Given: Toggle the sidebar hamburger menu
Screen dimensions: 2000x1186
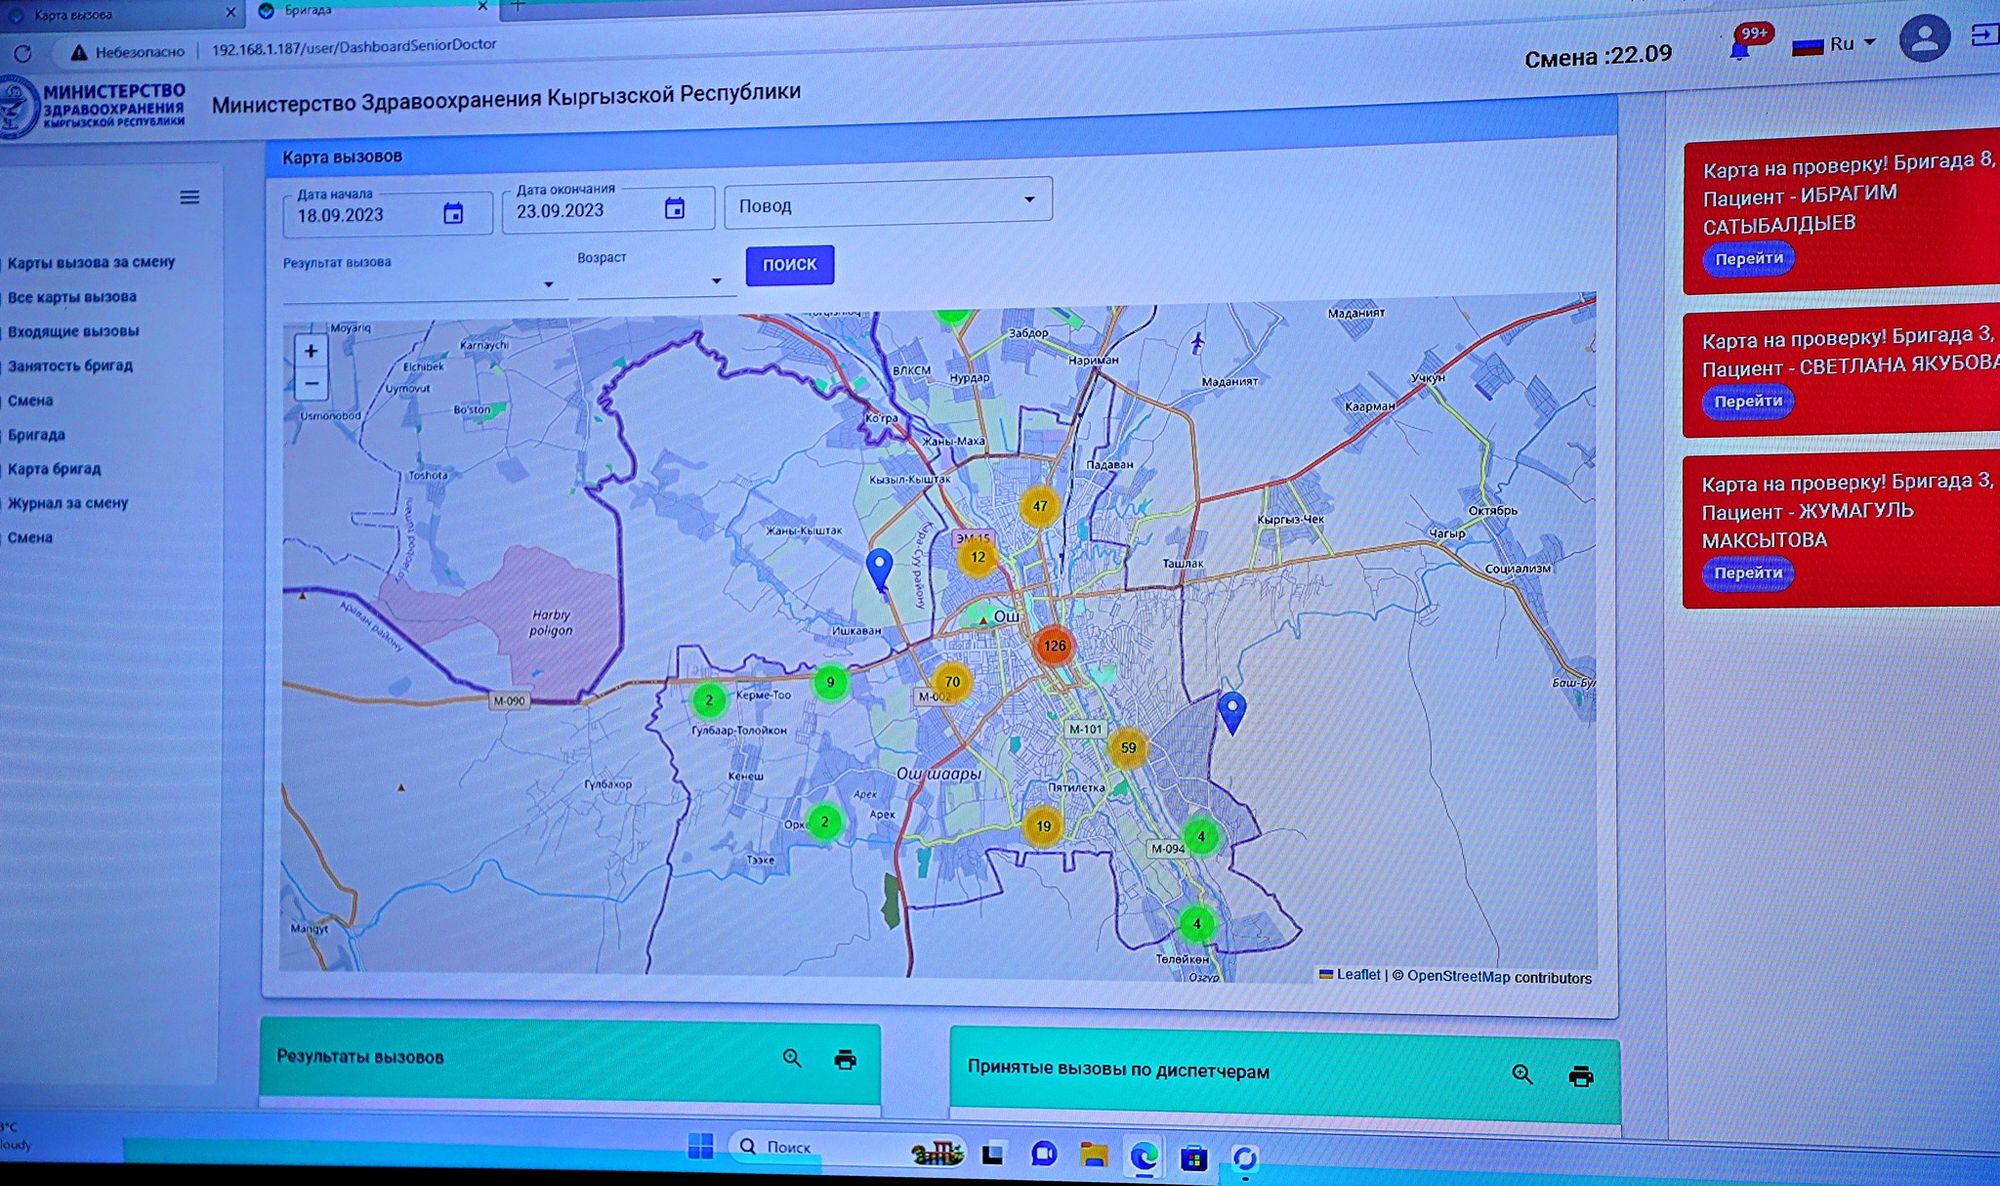Looking at the screenshot, I should 190,198.
